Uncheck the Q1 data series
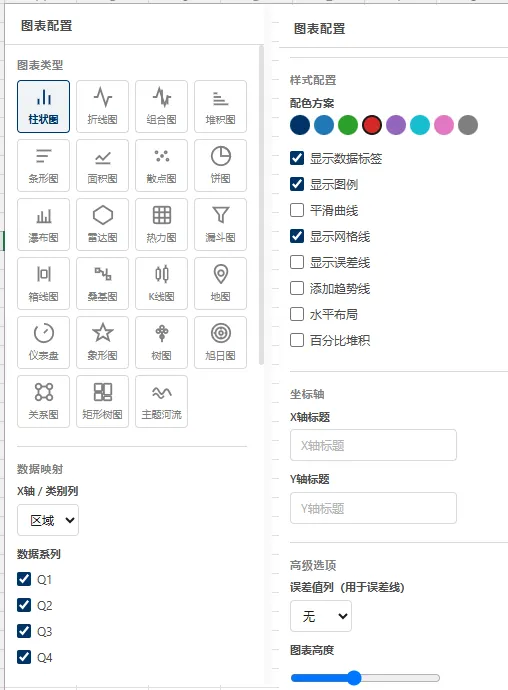508x690 pixels. [24, 579]
